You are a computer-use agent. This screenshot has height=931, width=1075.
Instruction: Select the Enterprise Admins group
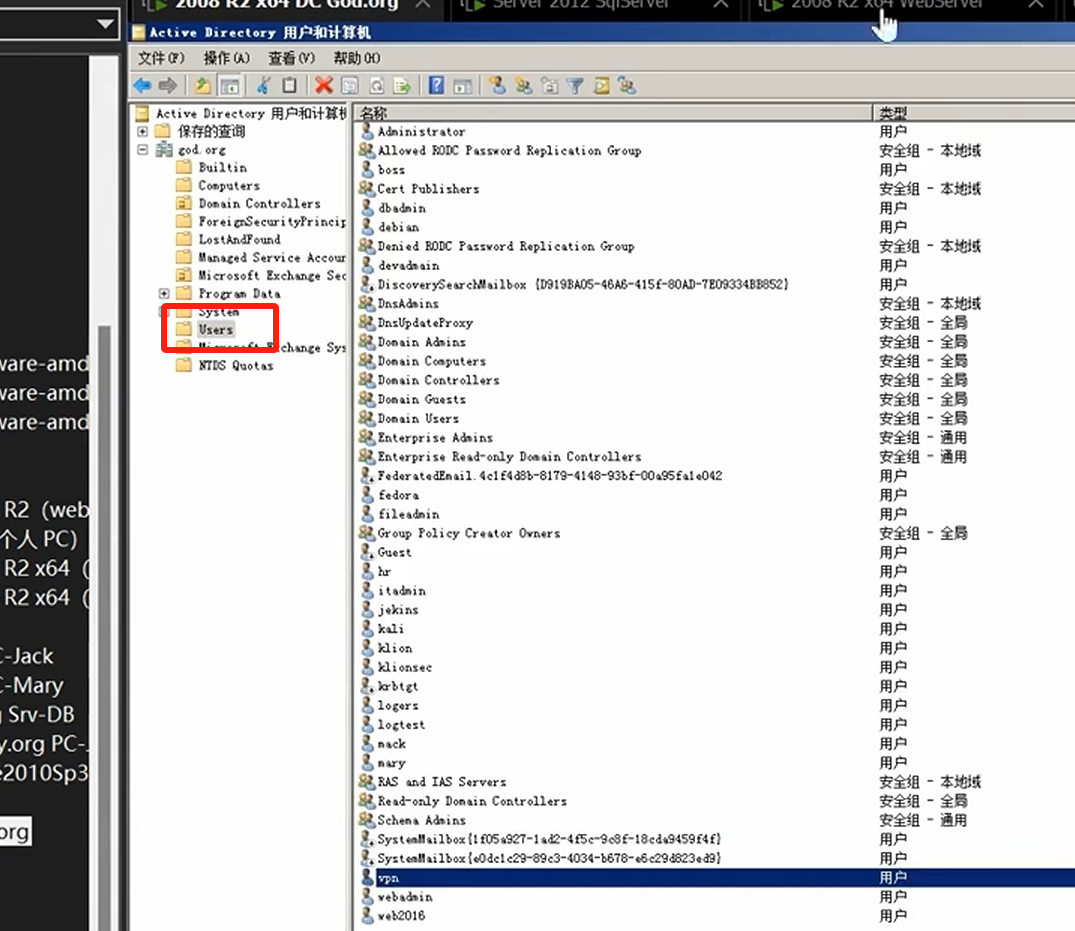coord(435,437)
